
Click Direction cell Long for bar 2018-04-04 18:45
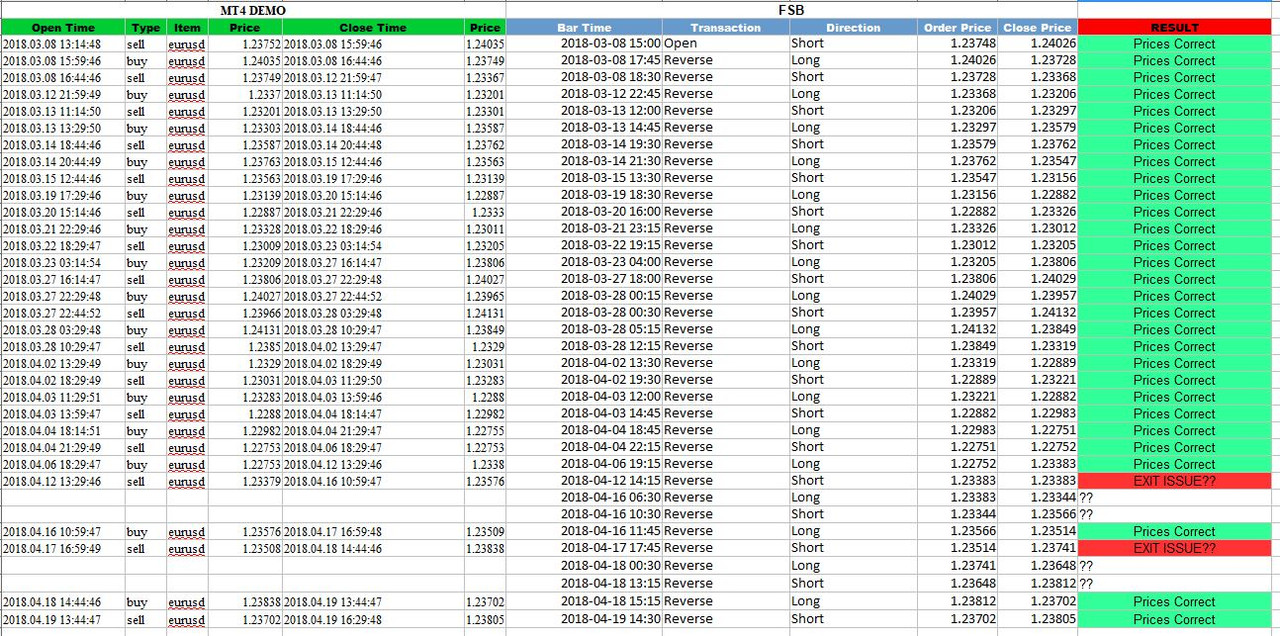[x=806, y=431]
